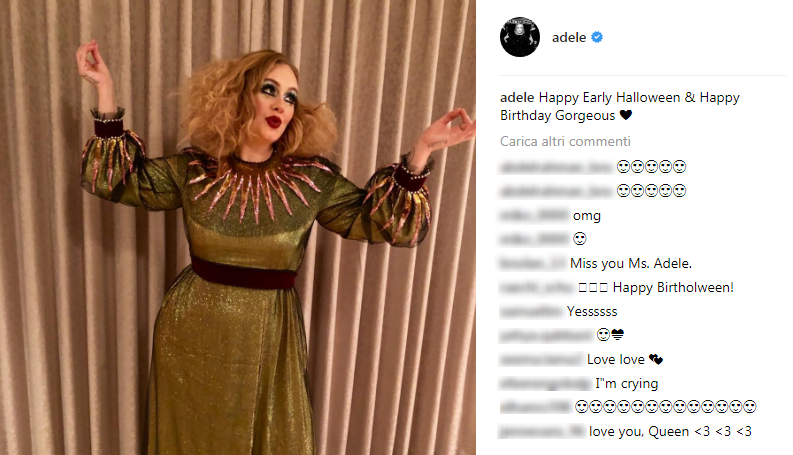Load more comments via Carica altri commenti
Image resolution: width=793 pixels, height=455 pixels.
(x=565, y=141)
